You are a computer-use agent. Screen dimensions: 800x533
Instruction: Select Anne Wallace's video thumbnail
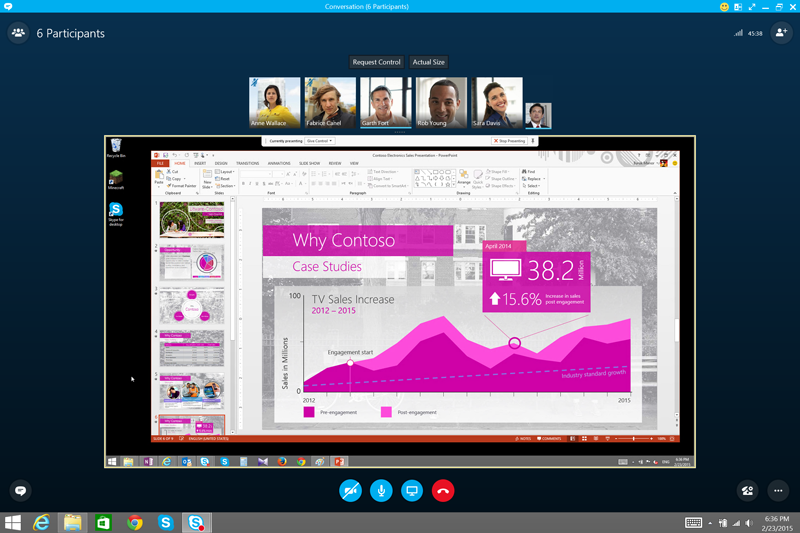(274, 102)
